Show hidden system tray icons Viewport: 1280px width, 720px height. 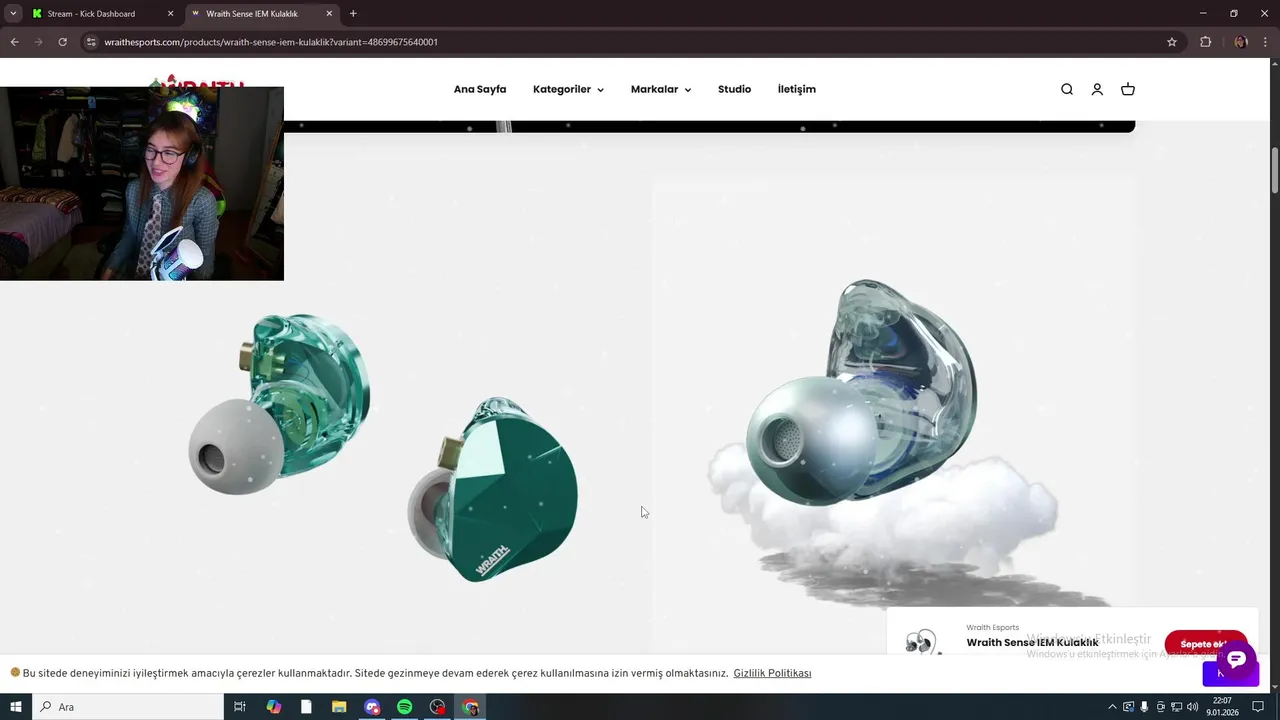[1112, 707]
